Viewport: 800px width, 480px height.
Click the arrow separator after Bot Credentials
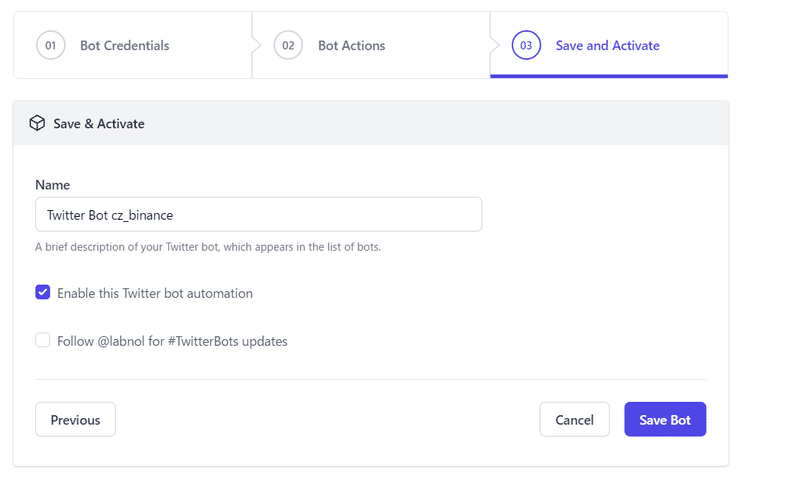click(256, 45)
